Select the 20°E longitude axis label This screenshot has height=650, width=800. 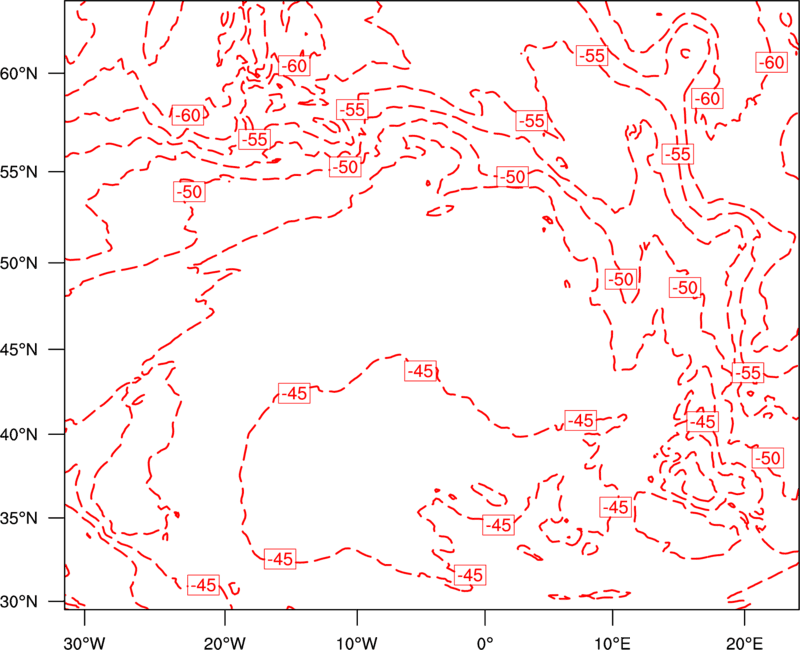click(744, 643)
